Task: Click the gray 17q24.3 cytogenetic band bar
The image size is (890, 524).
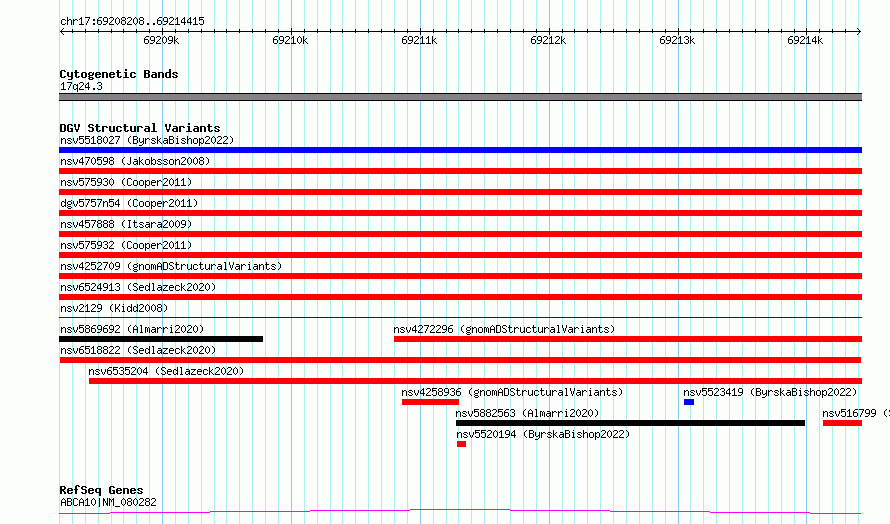Action: pyautogui.click(x=460, y=97)
